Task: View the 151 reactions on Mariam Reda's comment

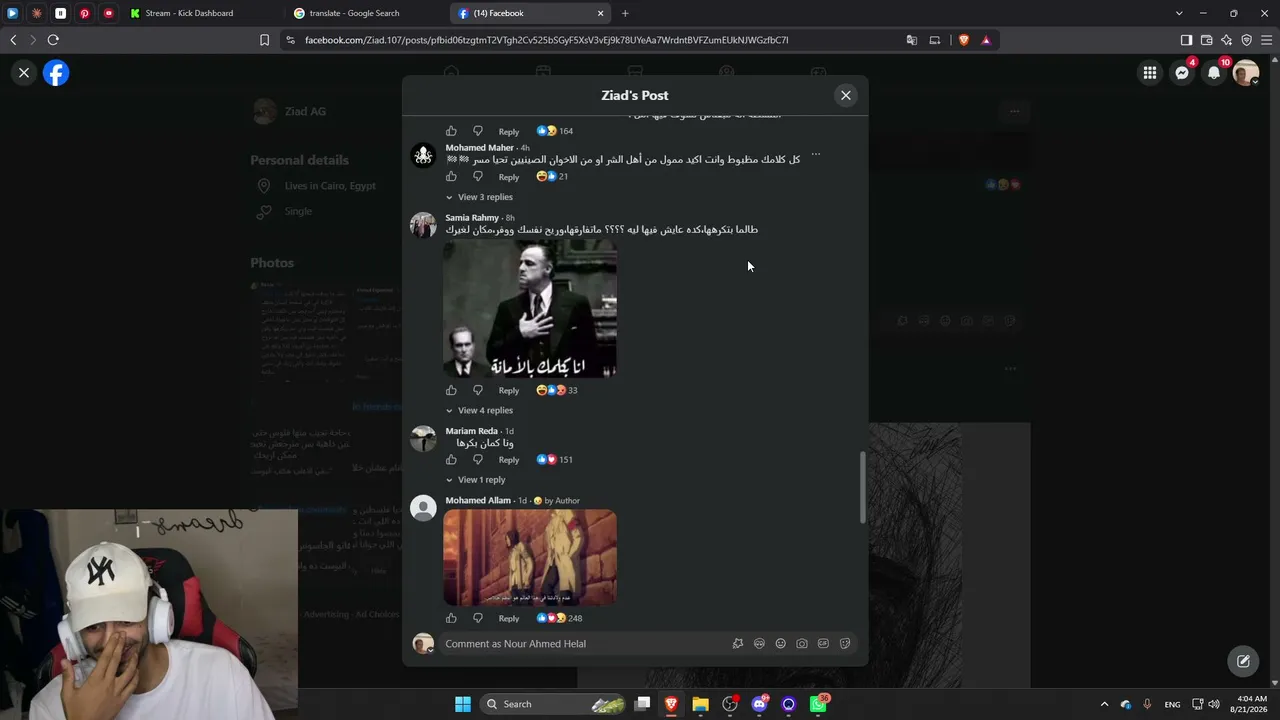Action: (x=555, y=460)
